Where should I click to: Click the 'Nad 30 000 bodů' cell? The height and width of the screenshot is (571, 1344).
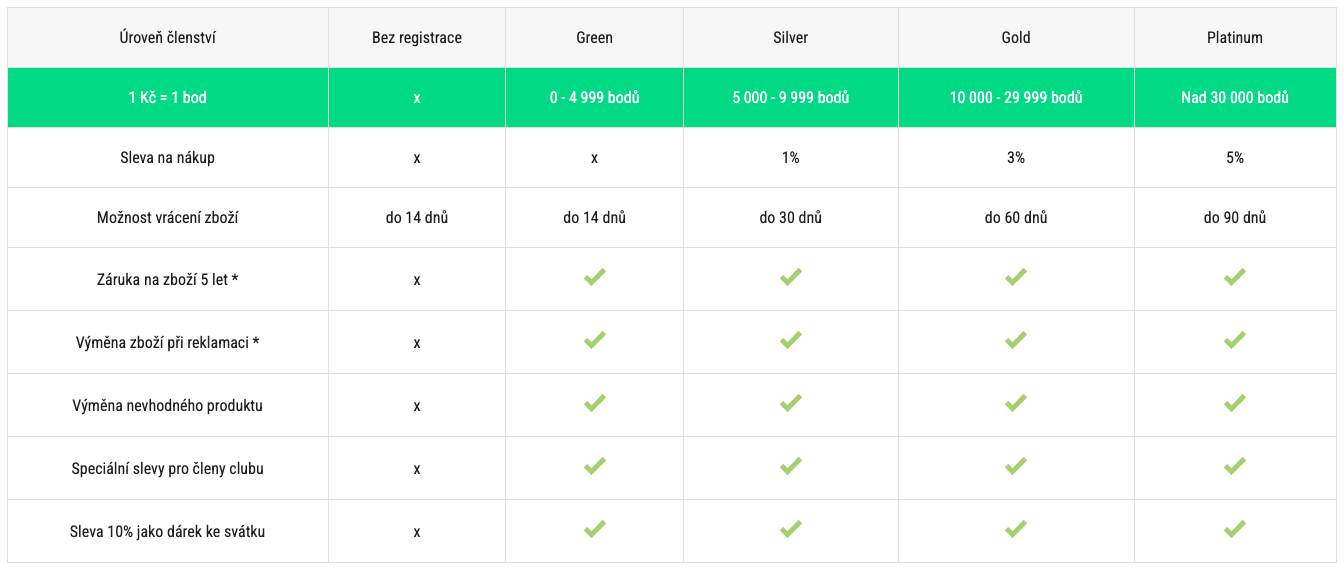(x=1235, y=98)
